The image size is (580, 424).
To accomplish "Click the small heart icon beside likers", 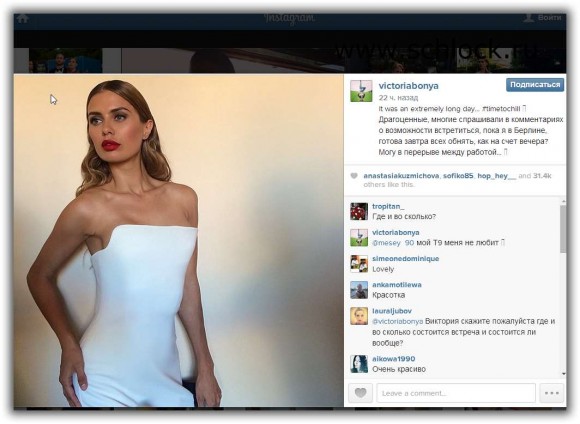I will click(354, 176).
